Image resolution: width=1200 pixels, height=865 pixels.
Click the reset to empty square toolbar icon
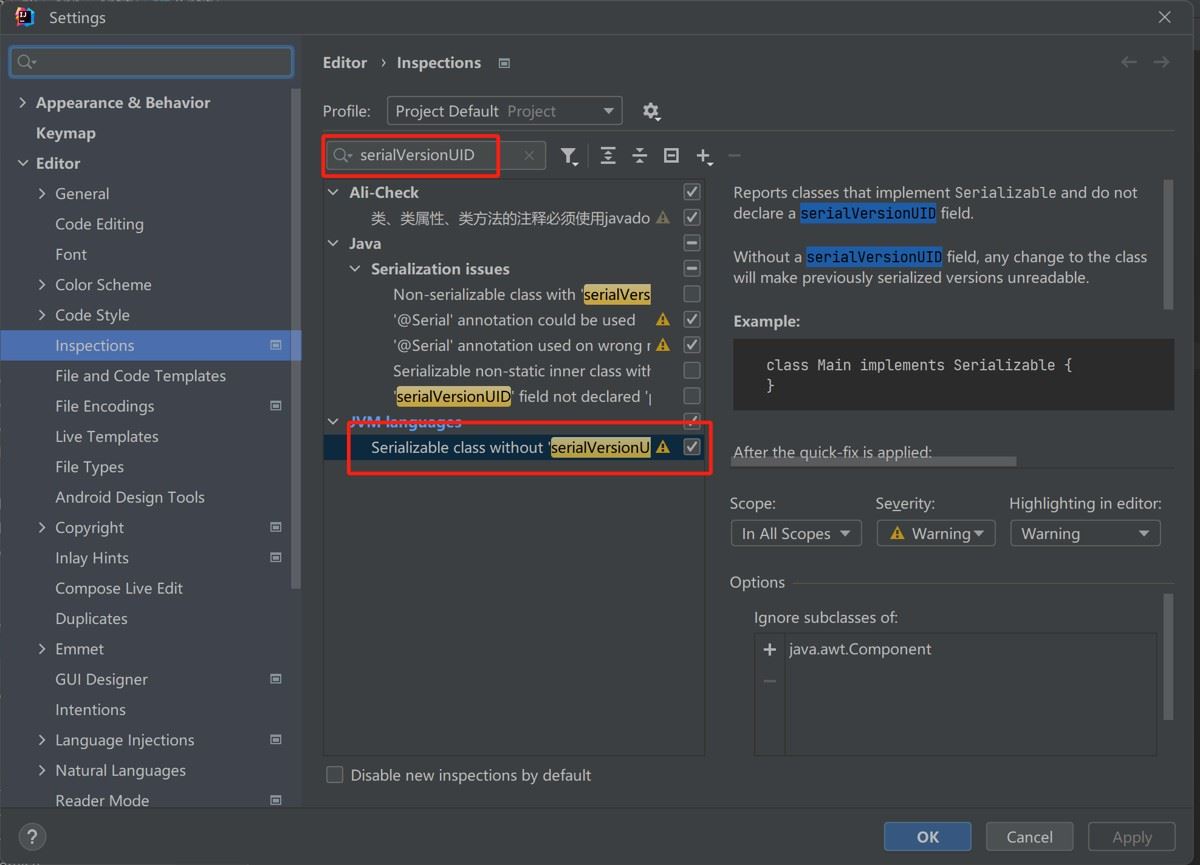click(x=672, y=156)
